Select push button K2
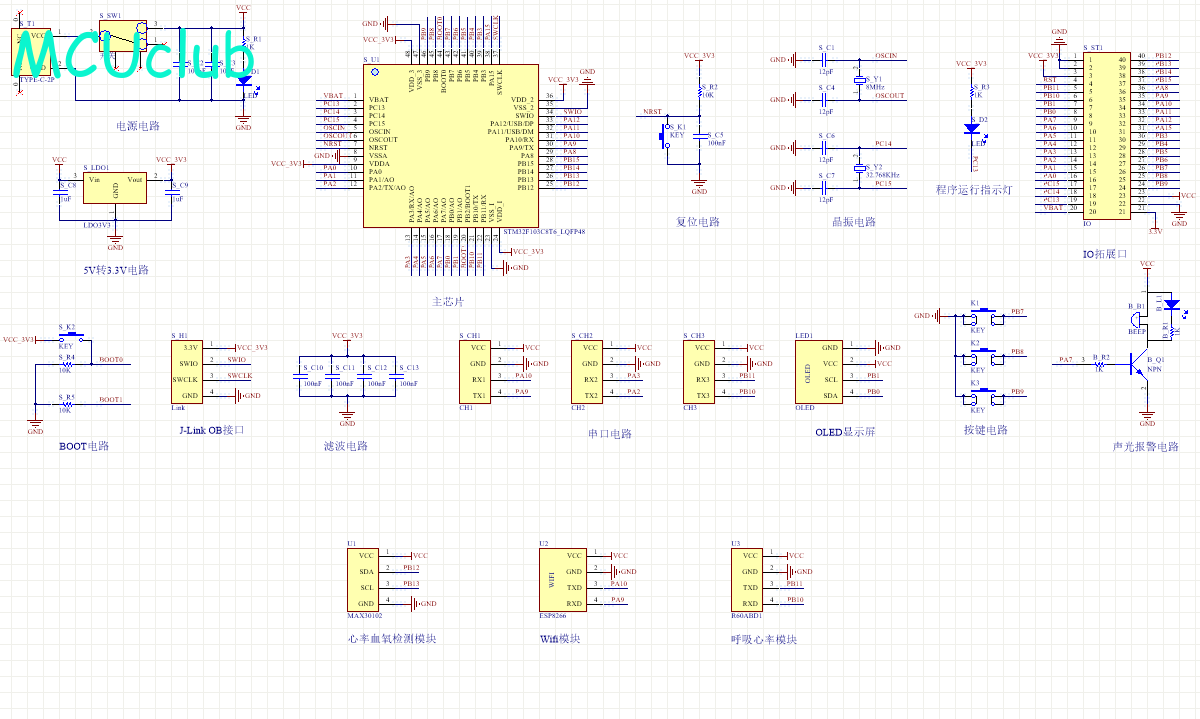This screenshot has height=719, width=1200. click(x=984, y=356)
